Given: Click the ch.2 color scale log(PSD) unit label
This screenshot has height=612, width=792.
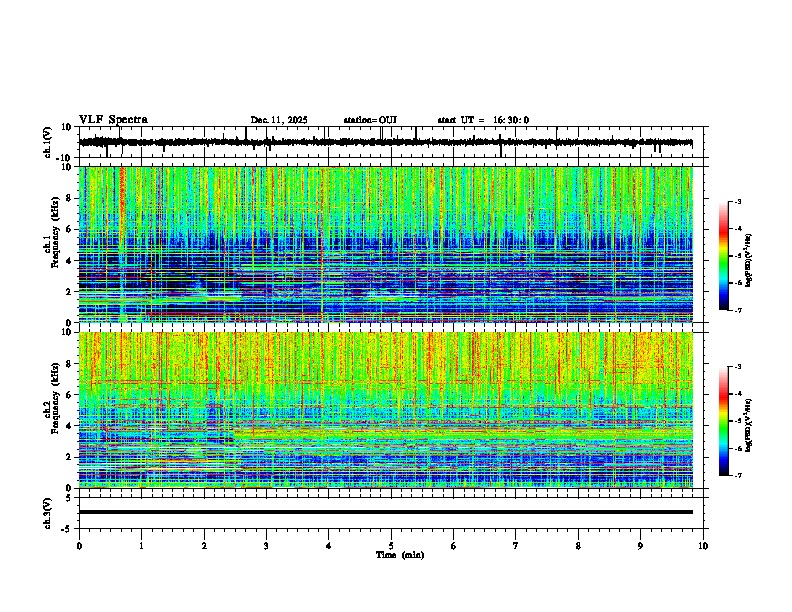Looking at the screenshot, I should [x=749, y=426].
